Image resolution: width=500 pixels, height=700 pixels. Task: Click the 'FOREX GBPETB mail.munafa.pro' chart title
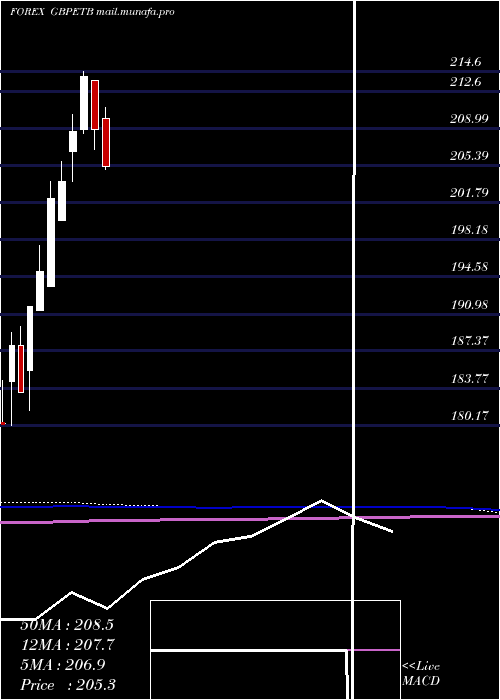(92, 12)
